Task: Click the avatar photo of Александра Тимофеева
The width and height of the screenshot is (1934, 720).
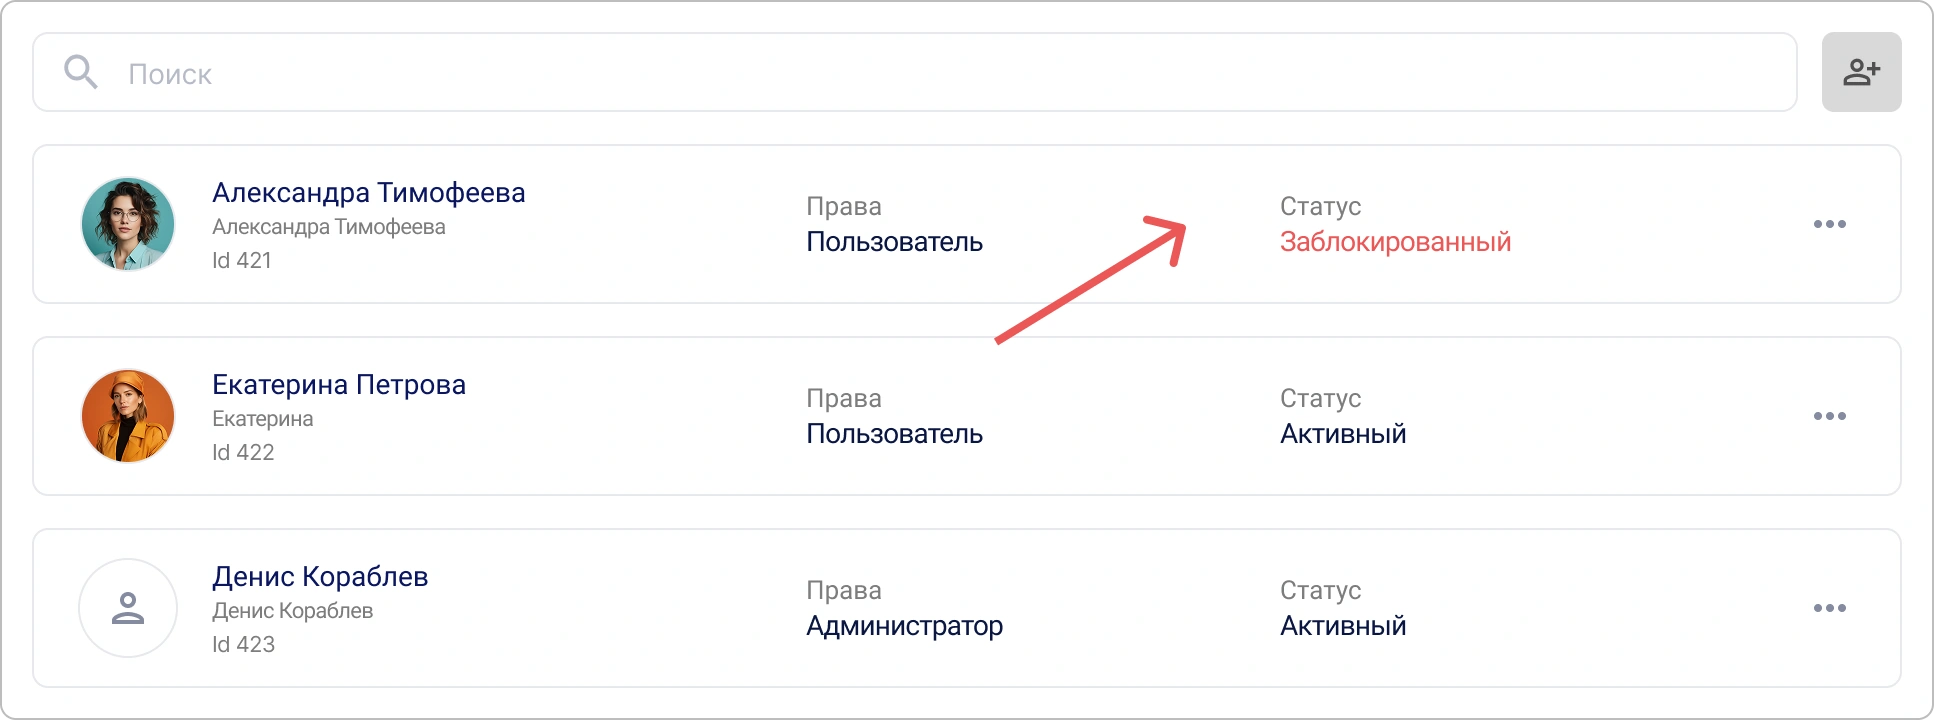Action: click(x=128, y=224)
